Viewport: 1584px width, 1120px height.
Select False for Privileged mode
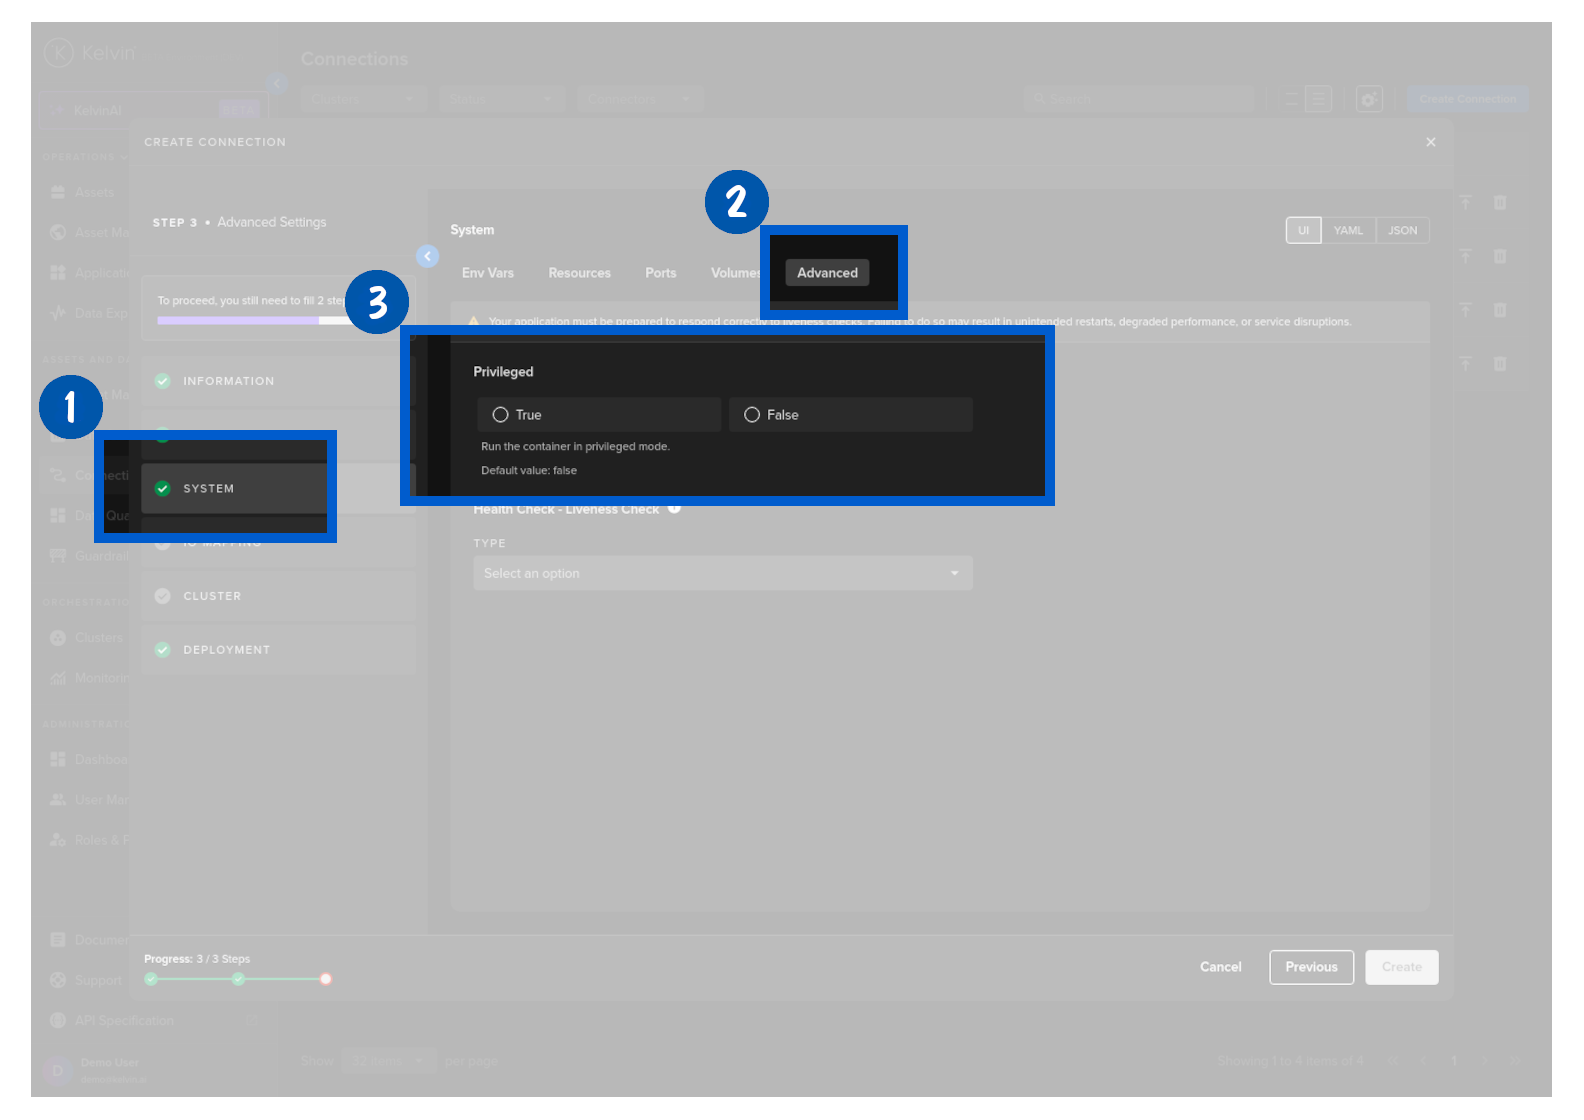pos(752,415)
